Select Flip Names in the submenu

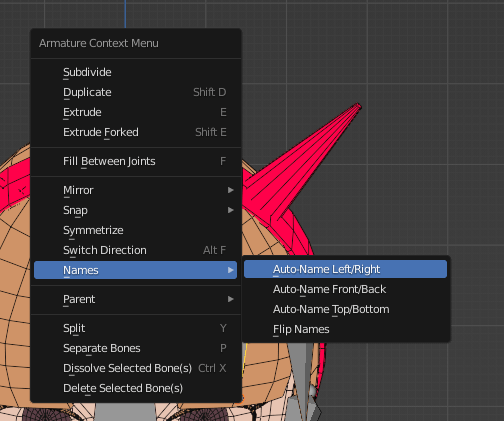coord(345,329)
